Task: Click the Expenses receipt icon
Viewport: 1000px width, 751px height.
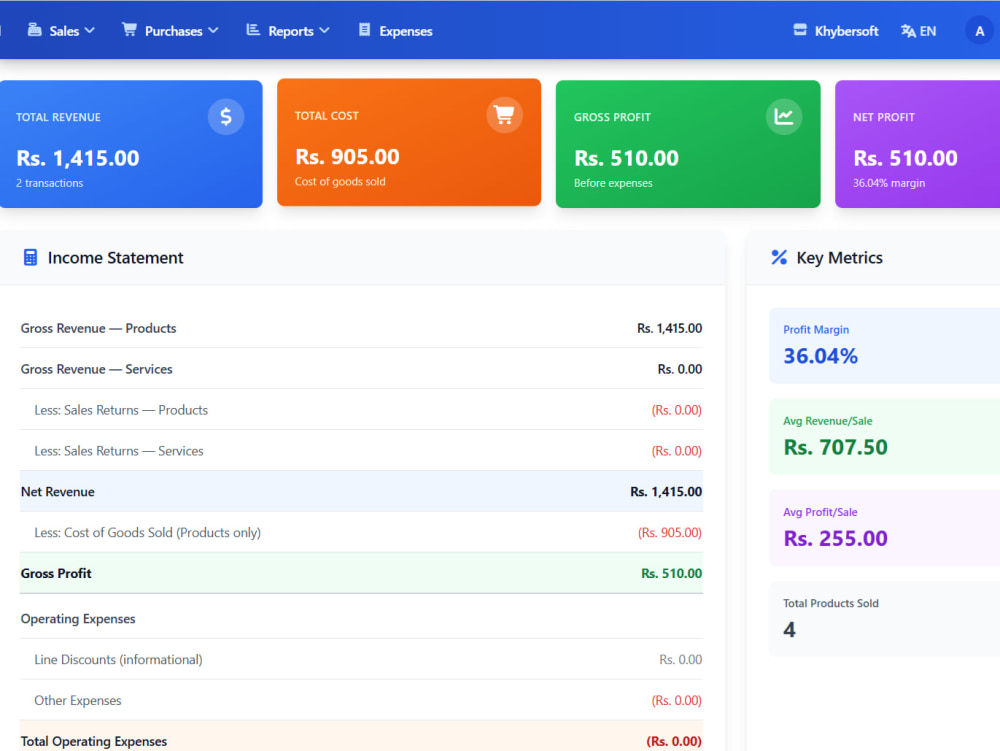Action: click(364, 30)
